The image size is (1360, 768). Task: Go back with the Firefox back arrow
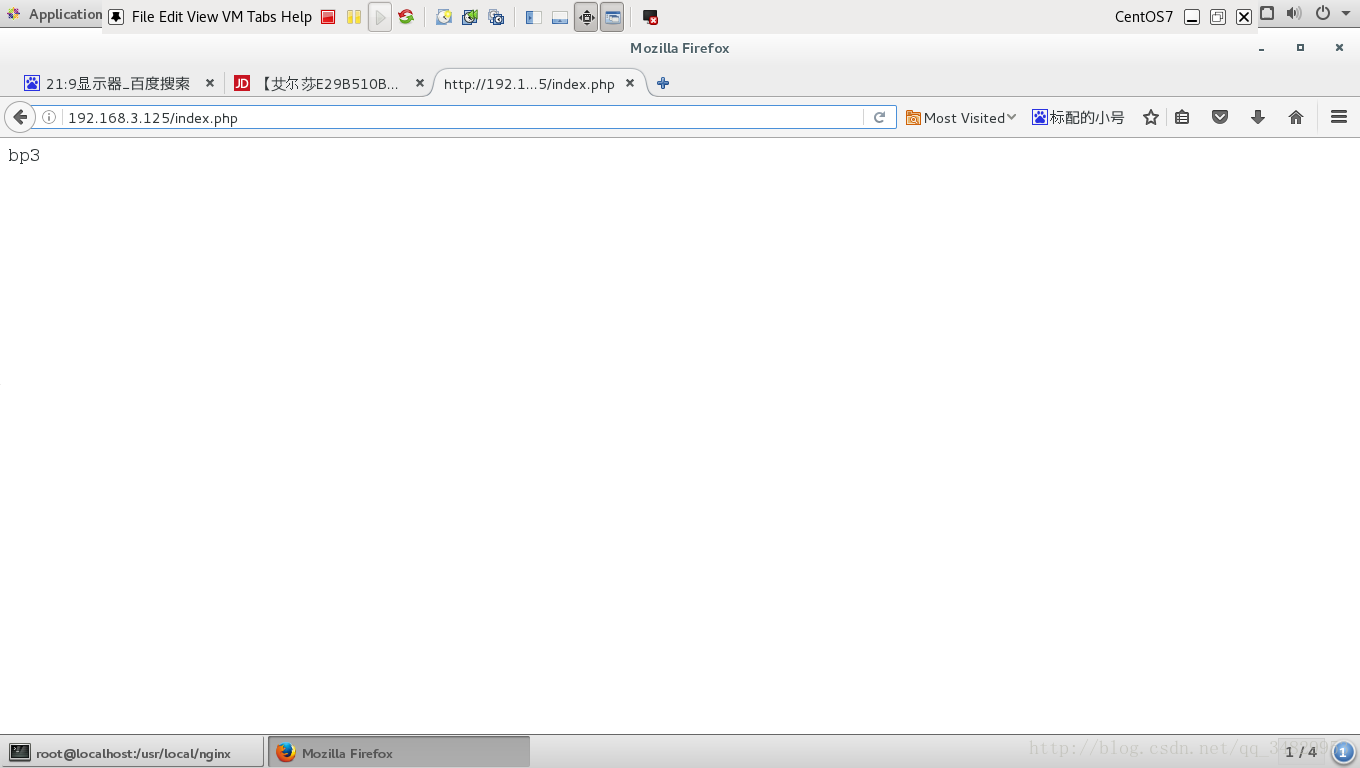pos(19,117)
